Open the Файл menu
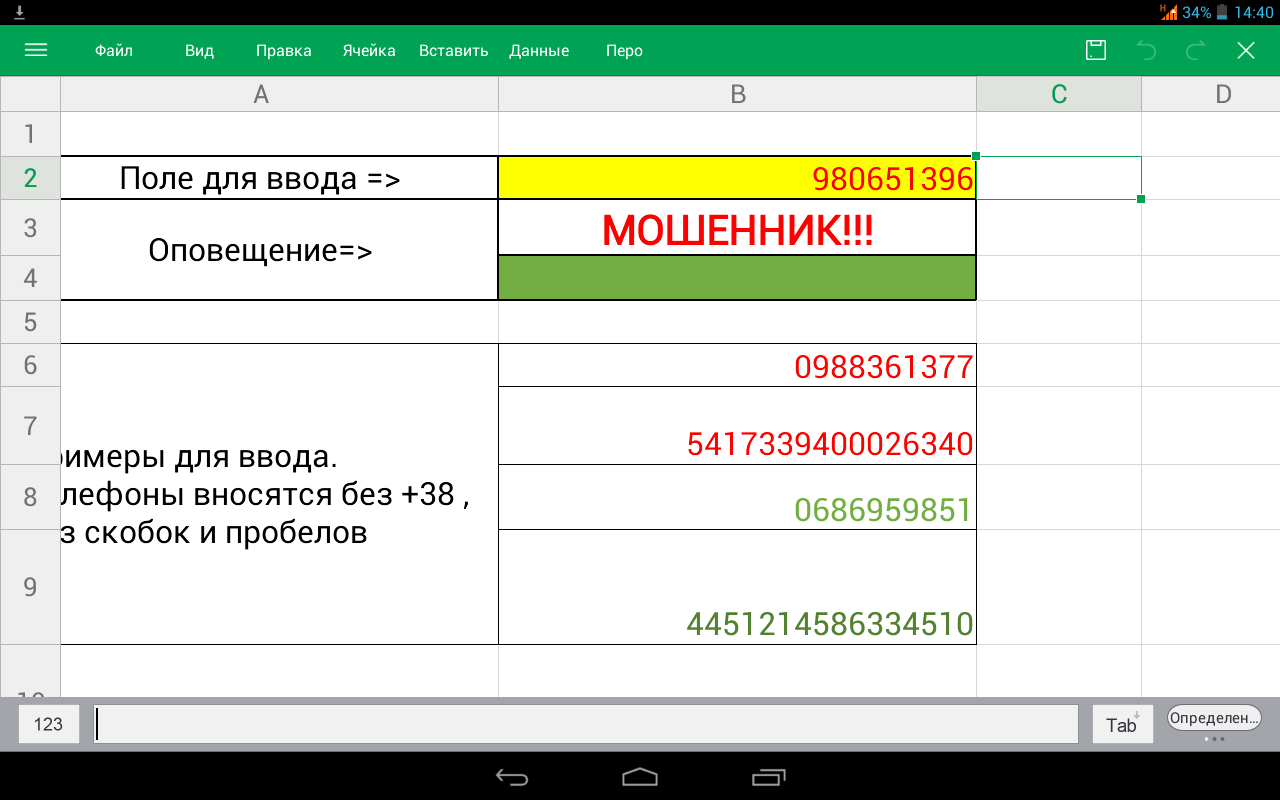Image resolution: width=1280 pixels, height=800 pixels. (114, 51)
